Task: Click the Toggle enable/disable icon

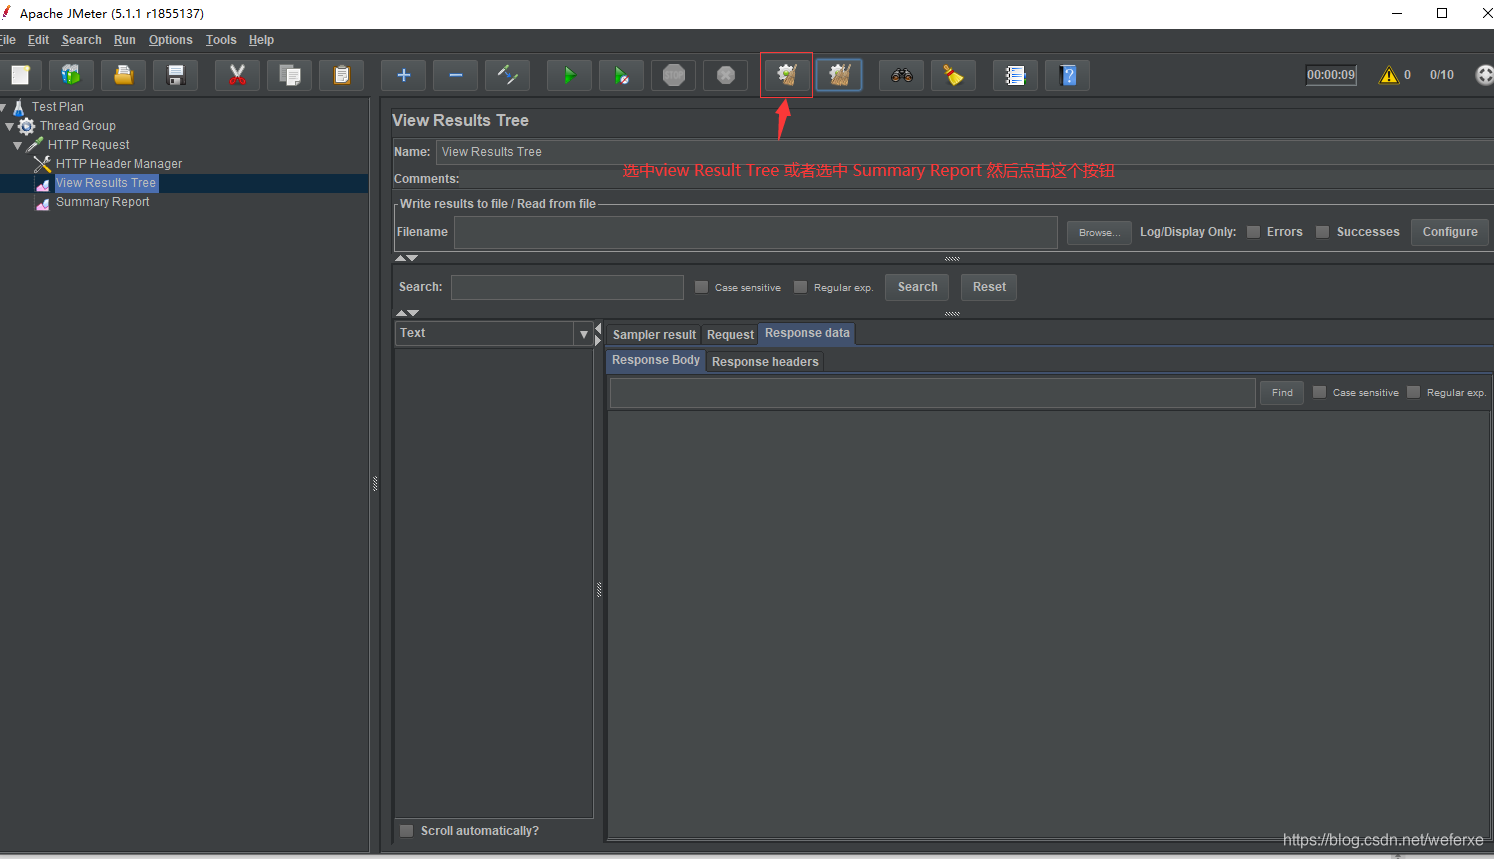Action: [x=507, y=75]
